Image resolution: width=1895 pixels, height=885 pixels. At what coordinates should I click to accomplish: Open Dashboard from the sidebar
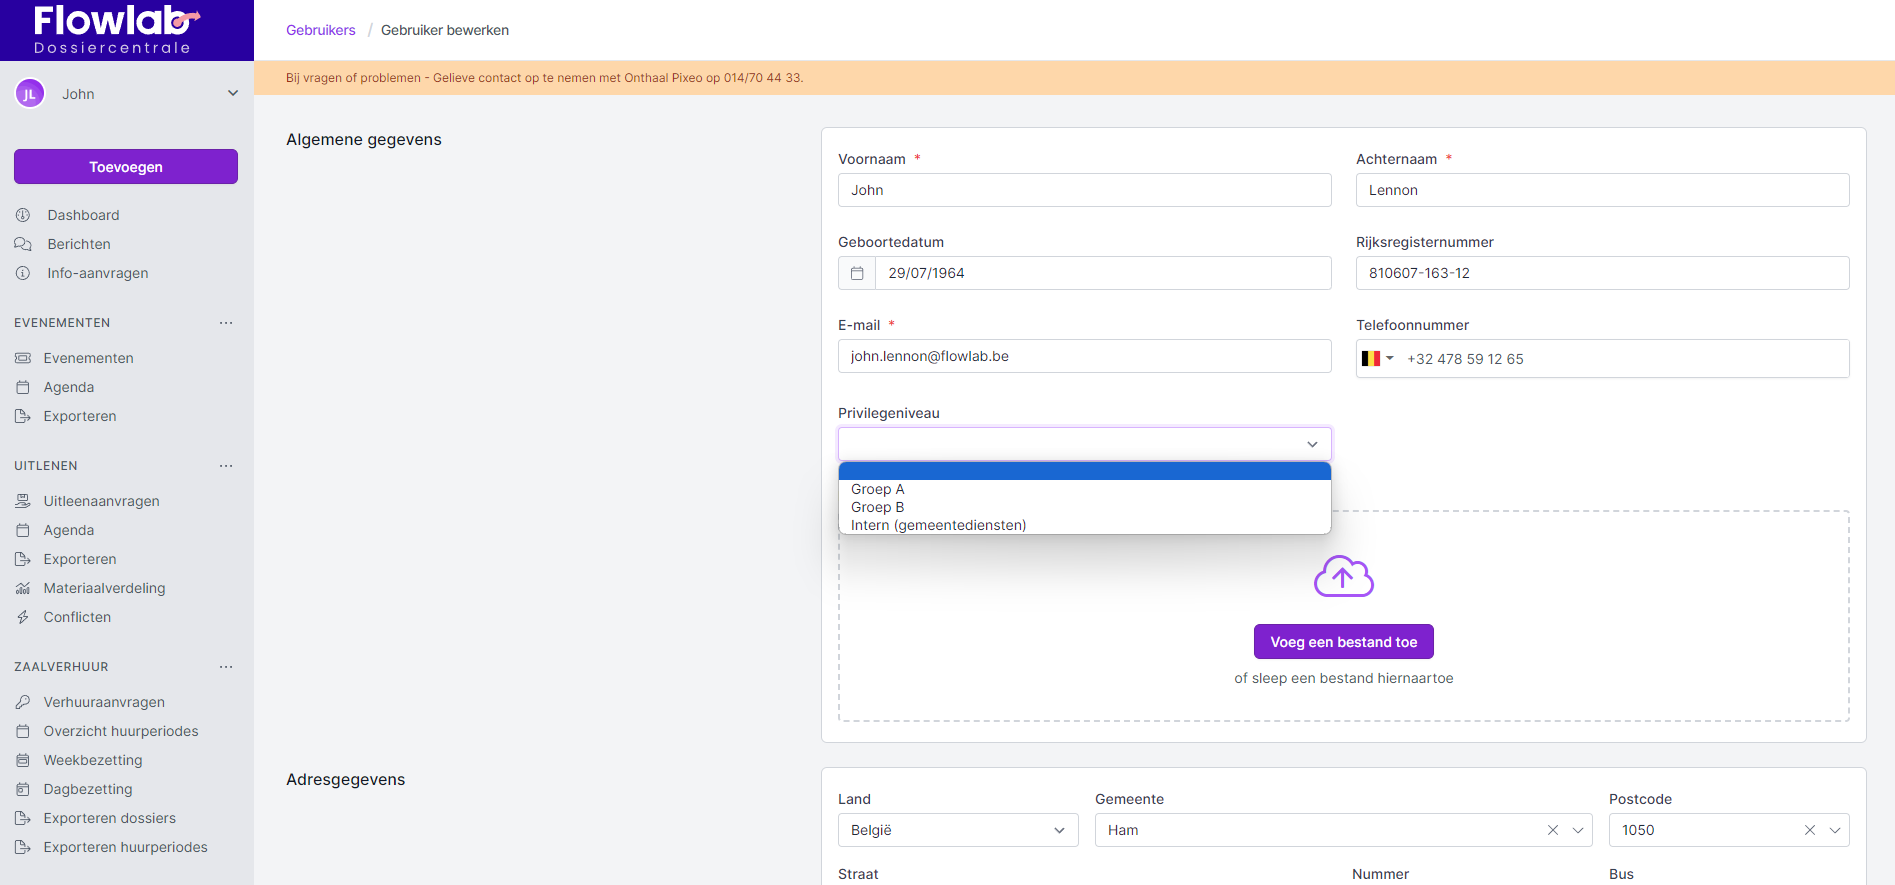click(83, 215)
